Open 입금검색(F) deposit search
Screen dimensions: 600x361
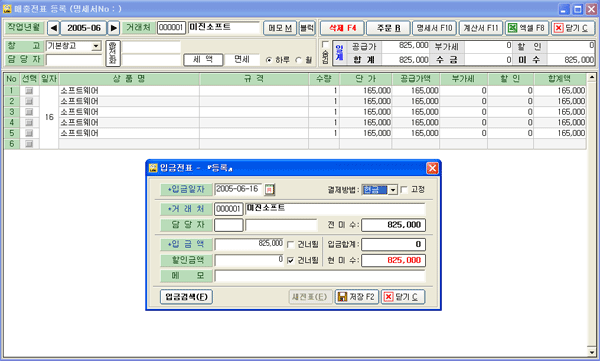click(186, 297)
